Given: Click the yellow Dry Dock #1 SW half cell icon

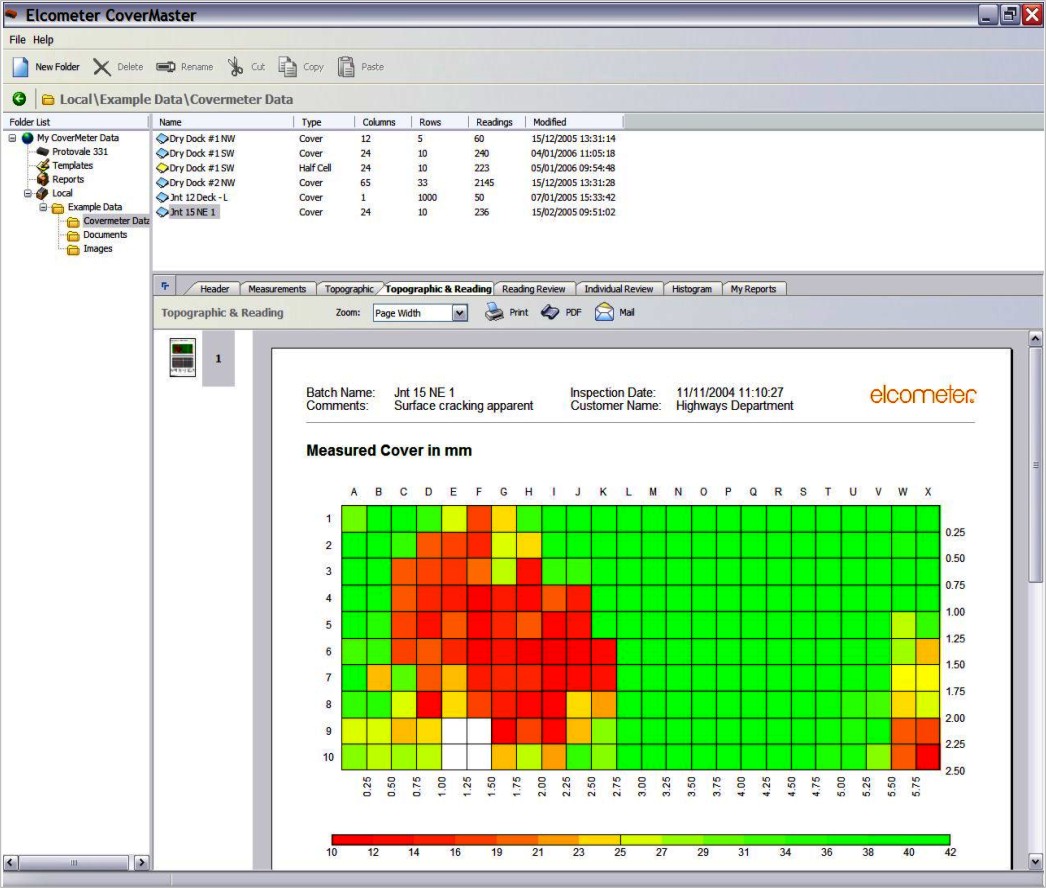Looking at the screenshot, I should (x=162, y=168).
